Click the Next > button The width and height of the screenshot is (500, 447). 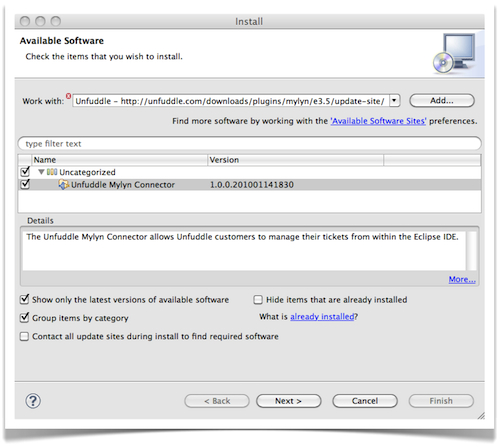pos(288,401)
